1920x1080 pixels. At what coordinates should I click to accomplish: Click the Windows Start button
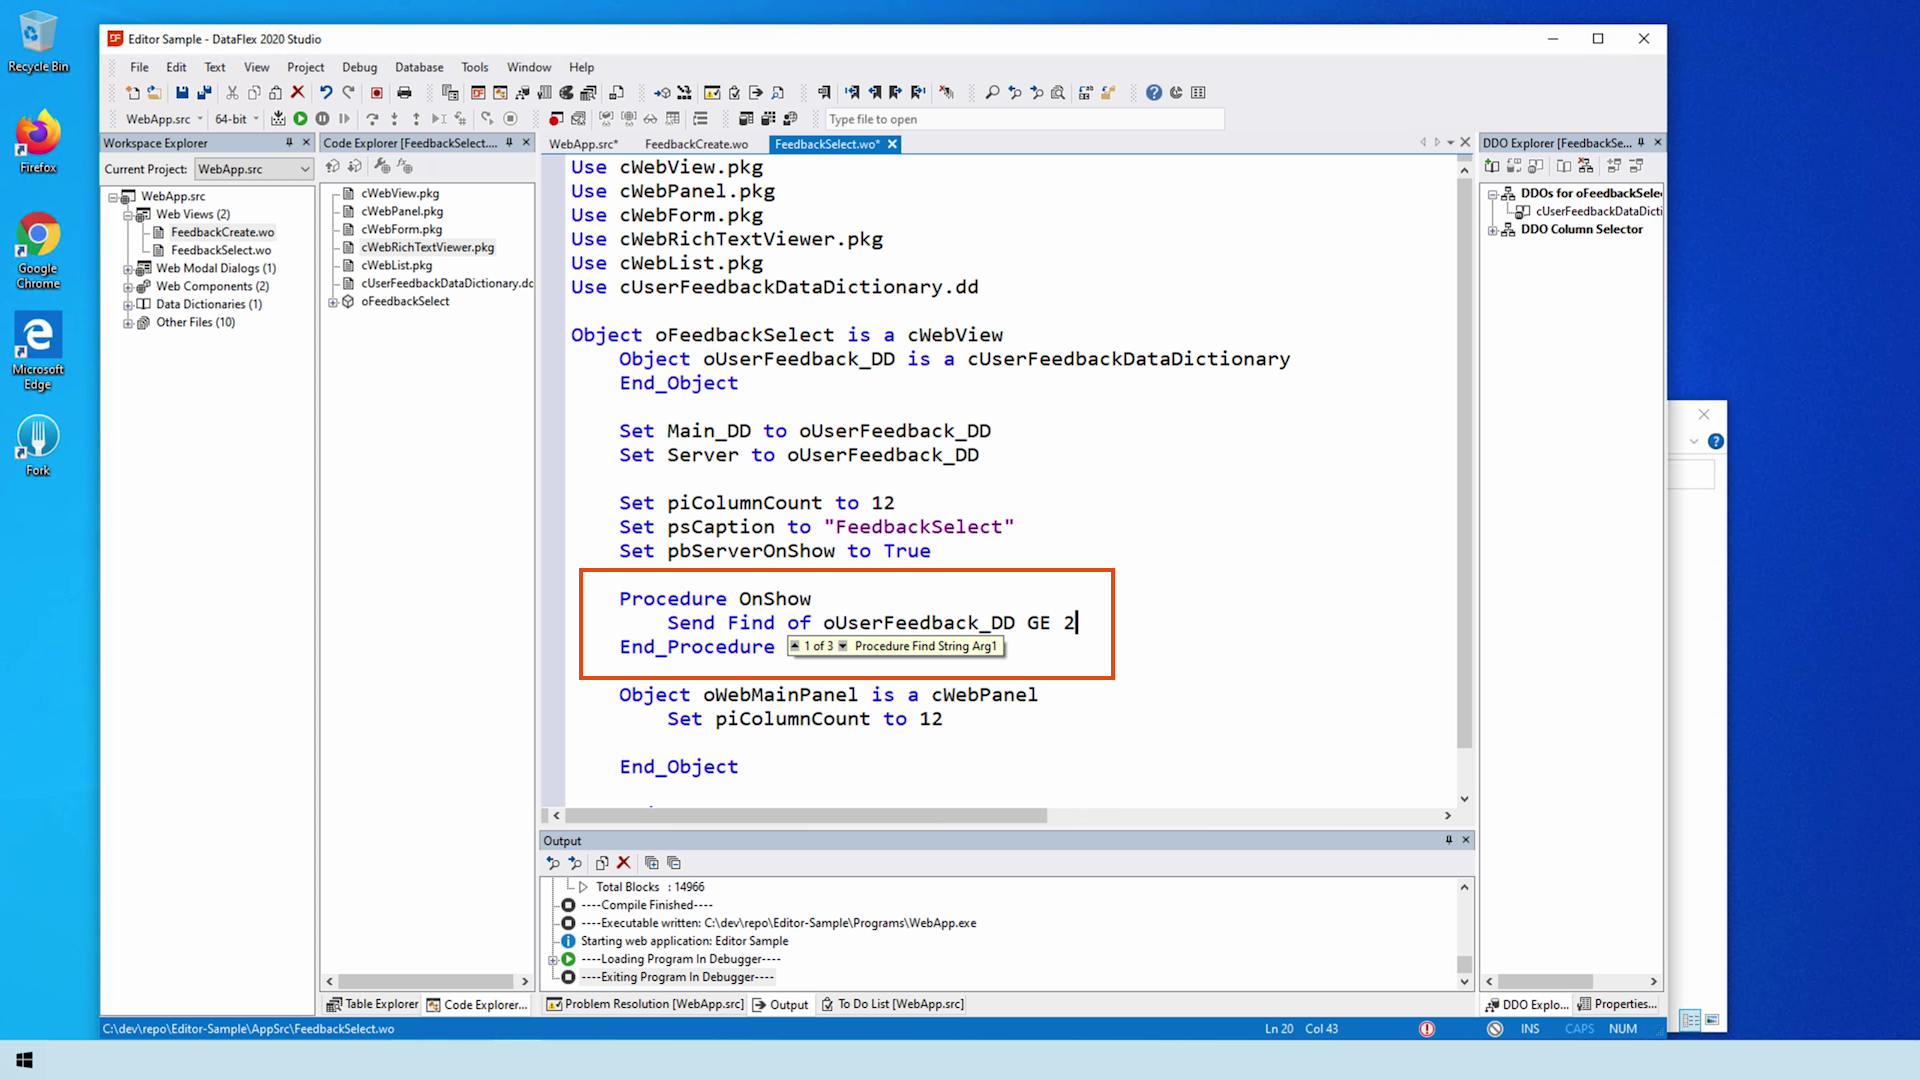pos(25,1060)
